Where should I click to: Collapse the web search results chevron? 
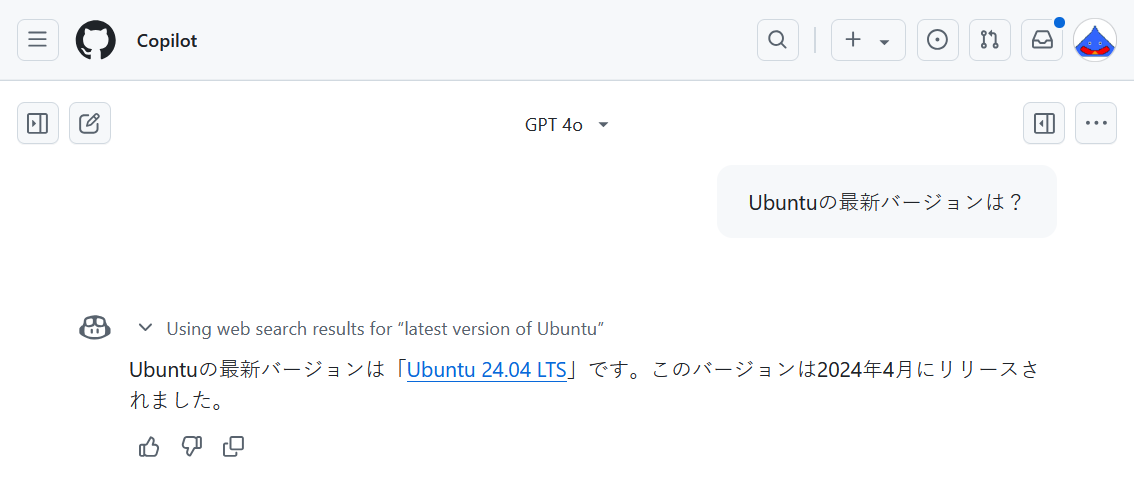tap(145, 328)
